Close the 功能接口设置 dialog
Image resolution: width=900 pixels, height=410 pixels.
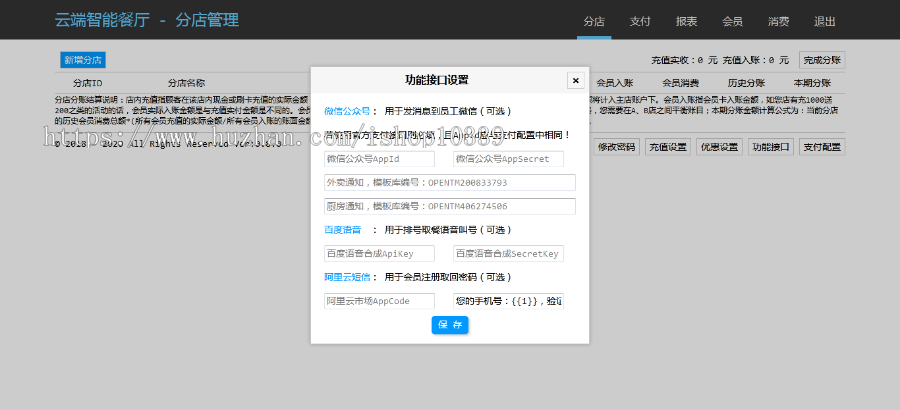click(576, 80)
